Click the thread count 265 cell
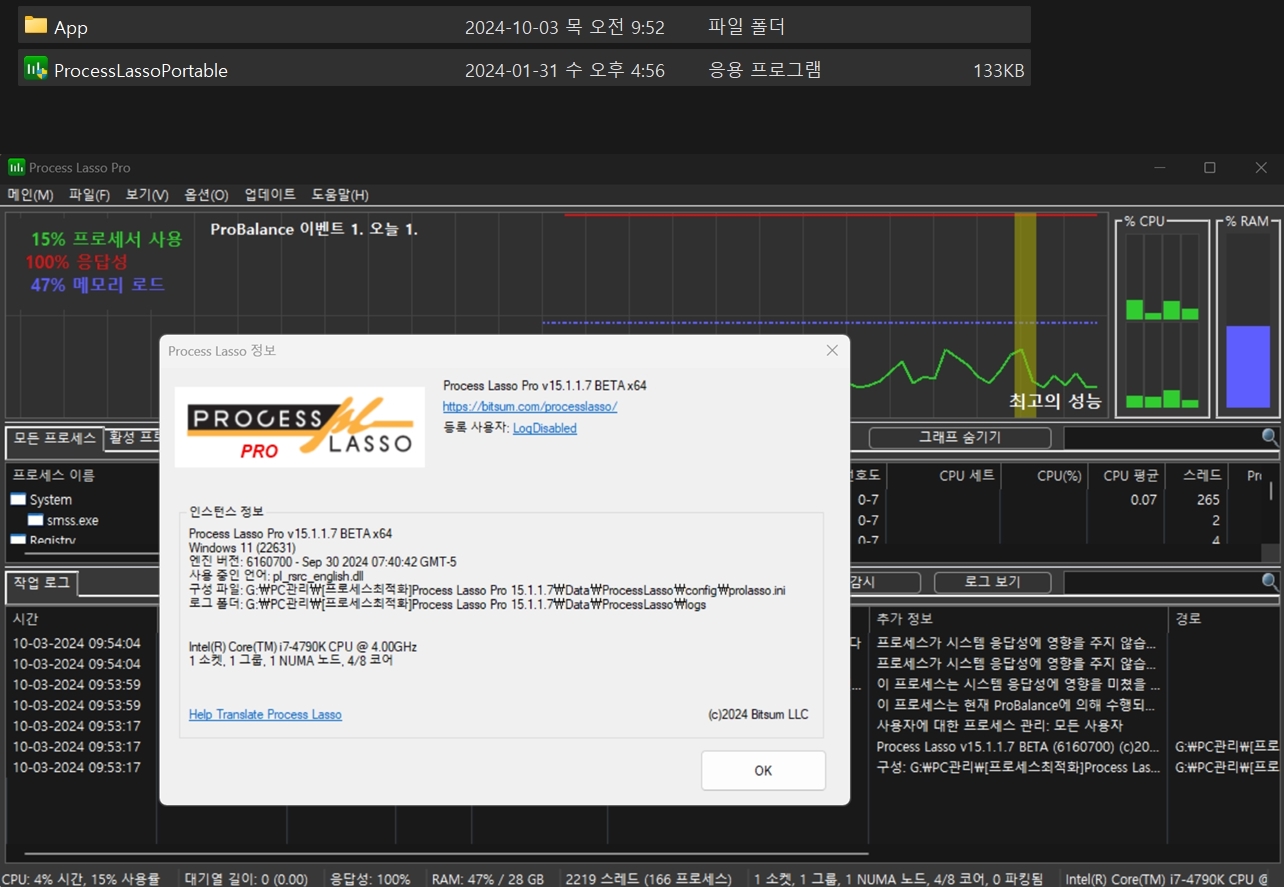Screen dimensions: 1284x887 click(1208, 500)
